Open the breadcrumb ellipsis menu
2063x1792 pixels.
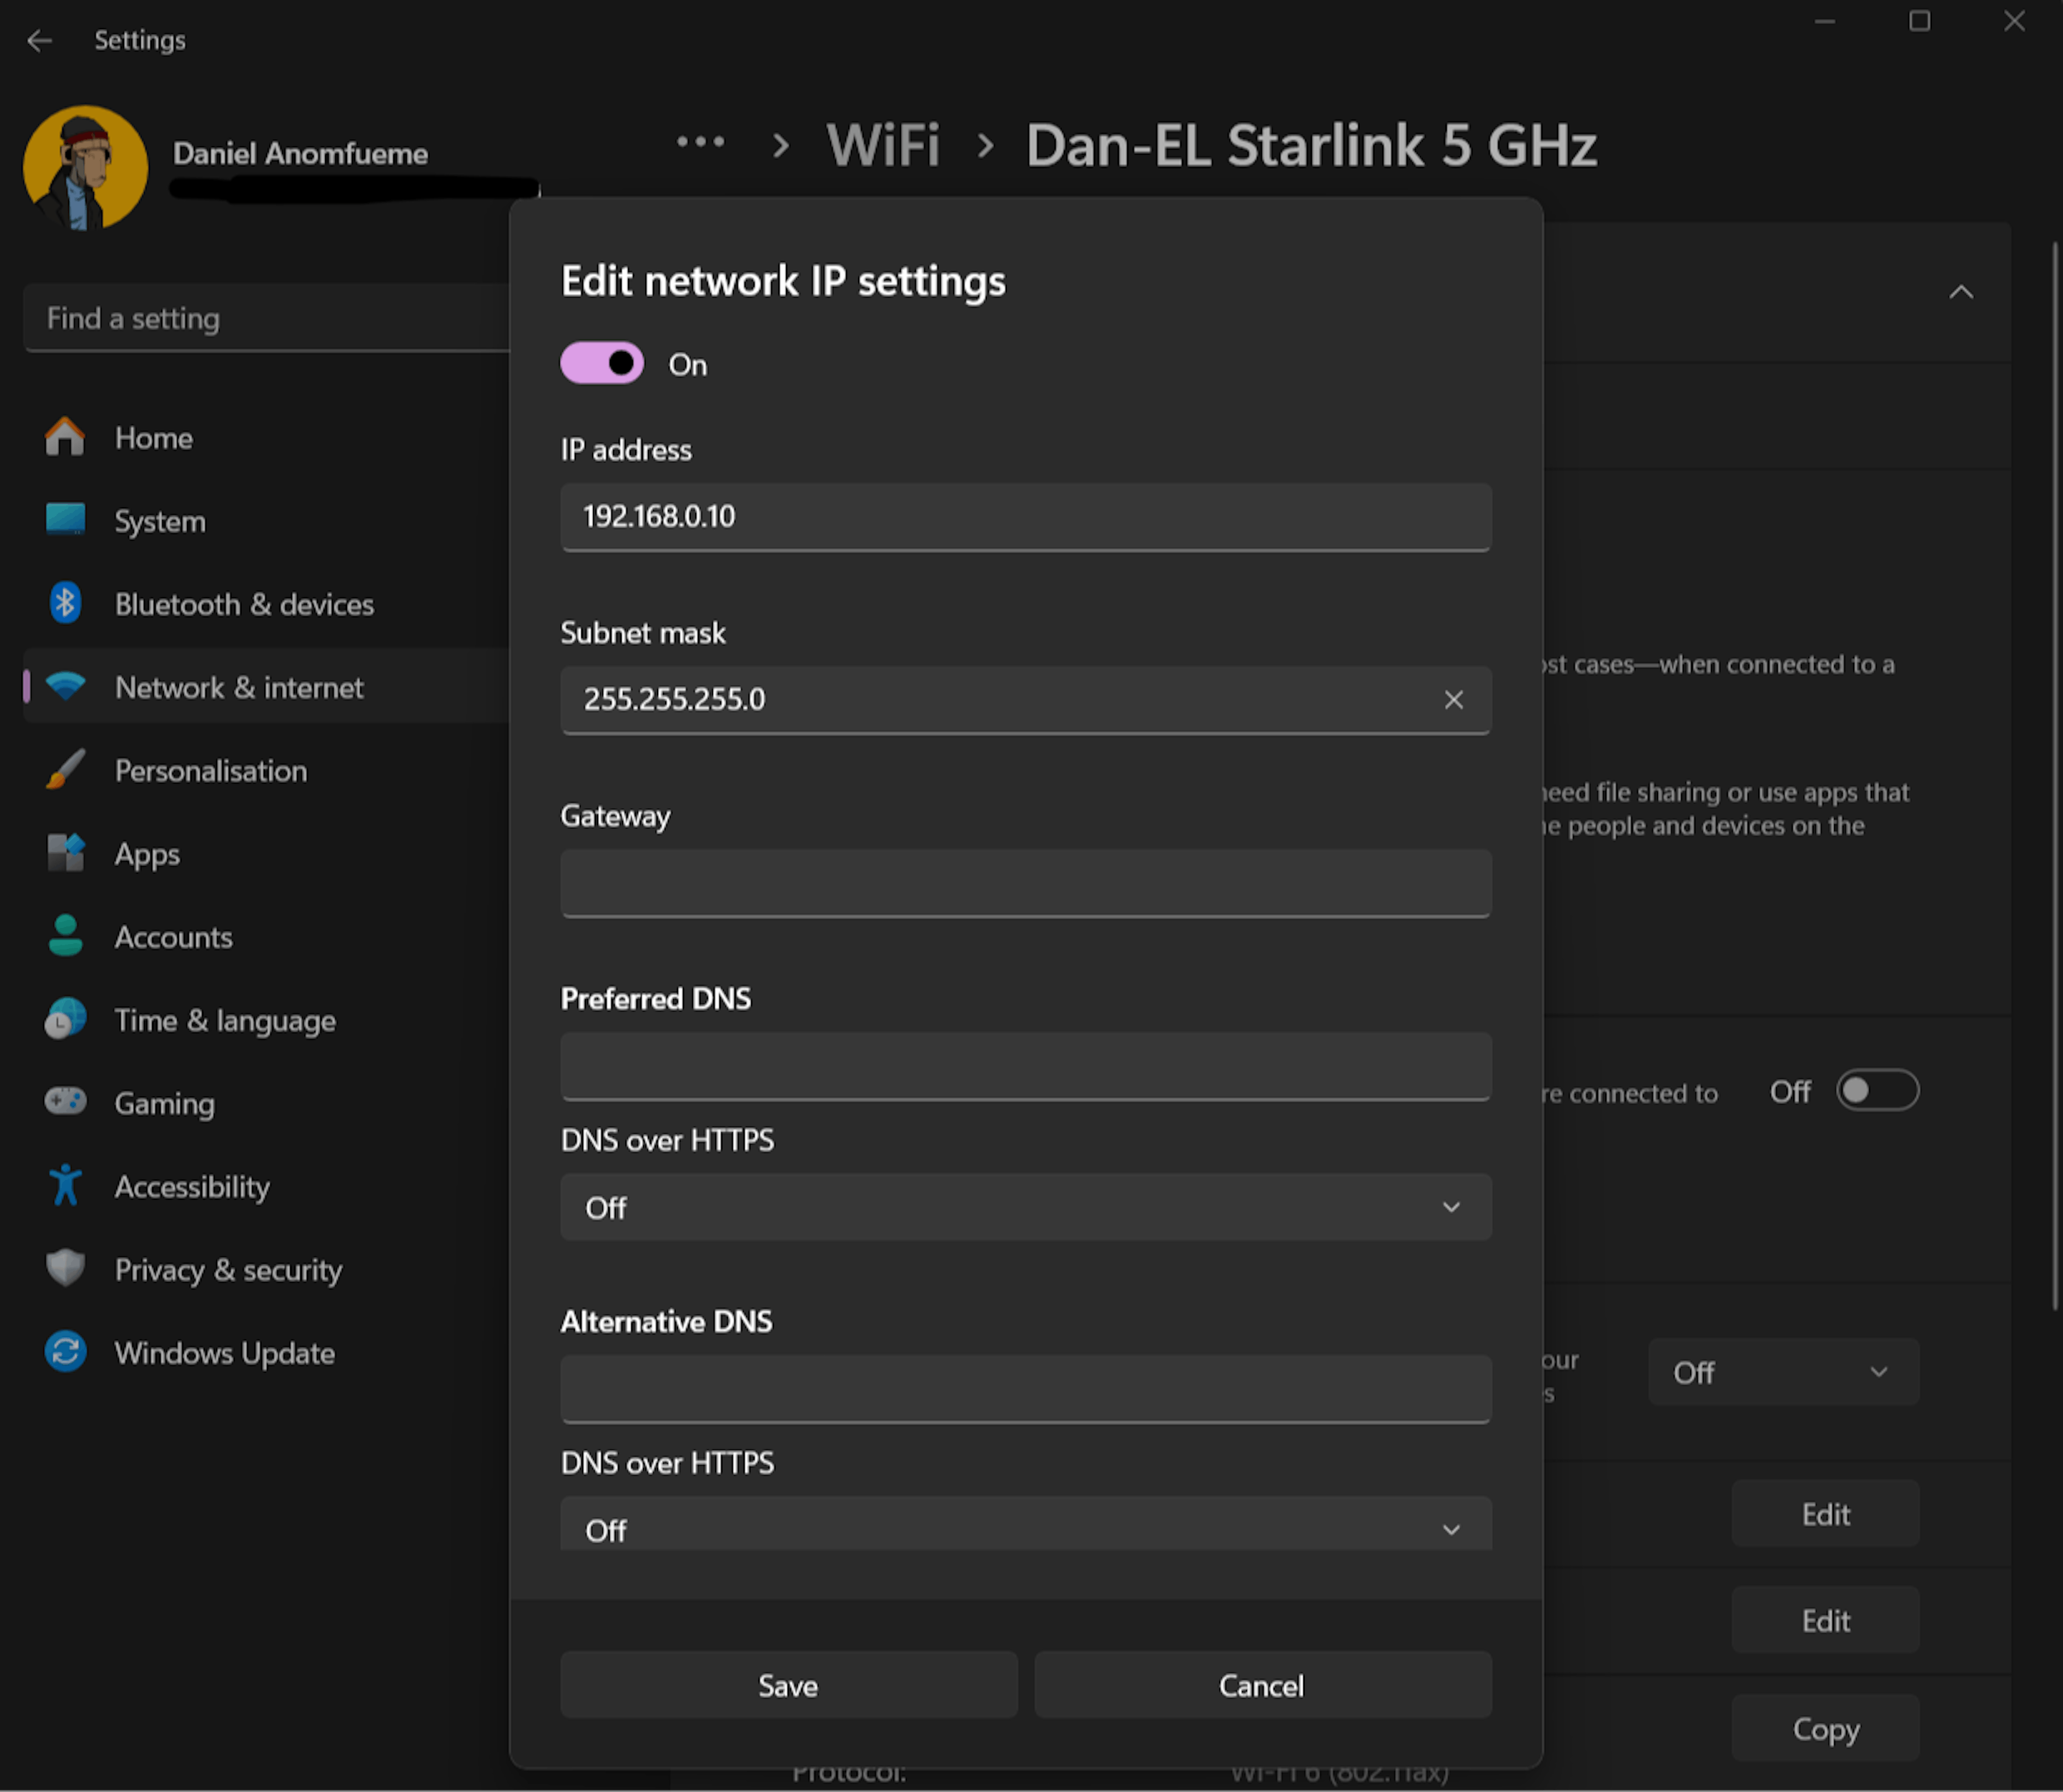tap(700, 143)
